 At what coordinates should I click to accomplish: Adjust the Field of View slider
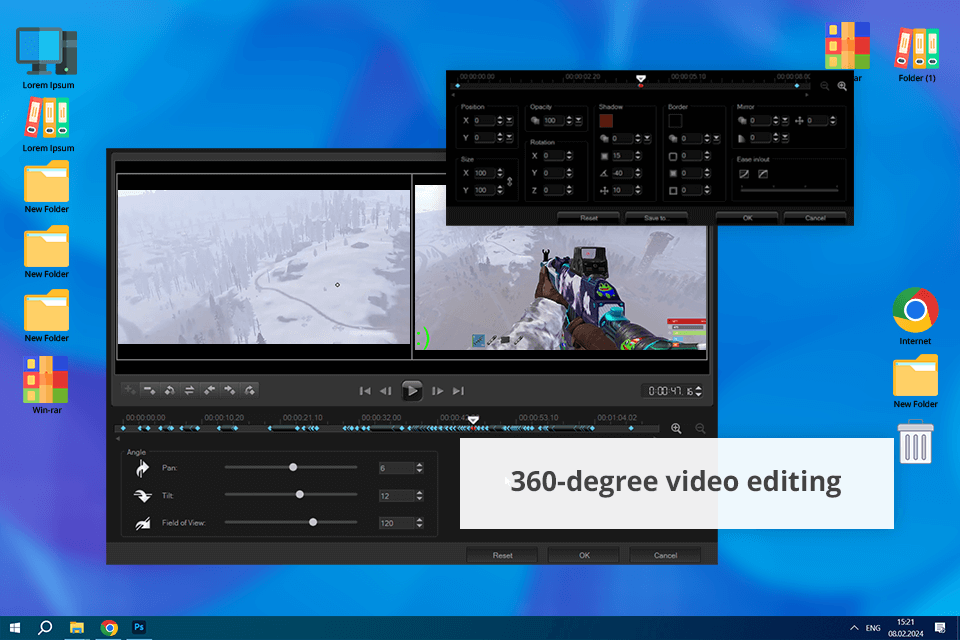tap(313, 522)
